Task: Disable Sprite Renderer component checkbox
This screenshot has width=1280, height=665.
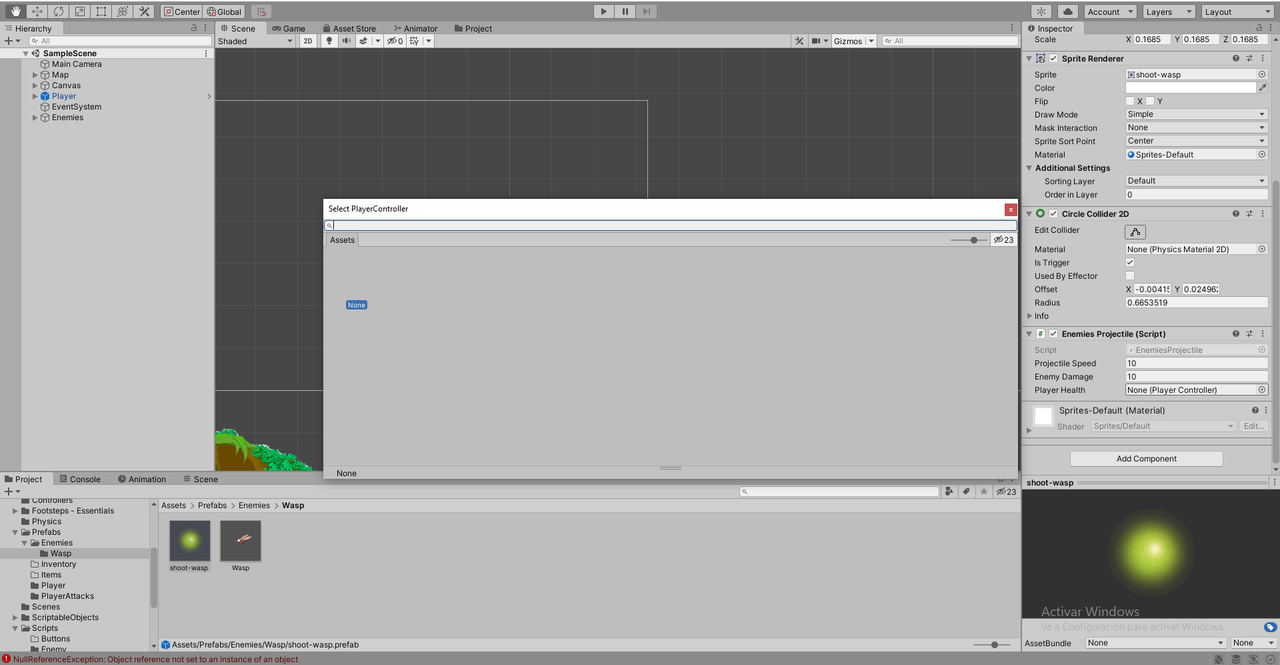Action: (1053, 59)
